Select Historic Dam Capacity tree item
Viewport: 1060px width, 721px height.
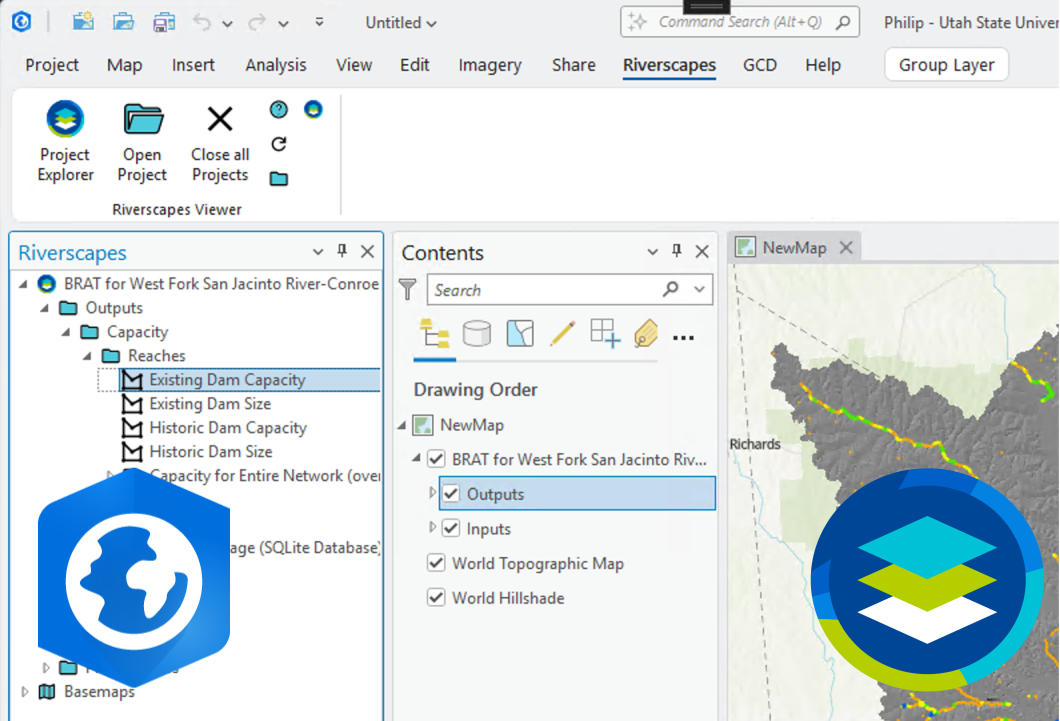227,428
